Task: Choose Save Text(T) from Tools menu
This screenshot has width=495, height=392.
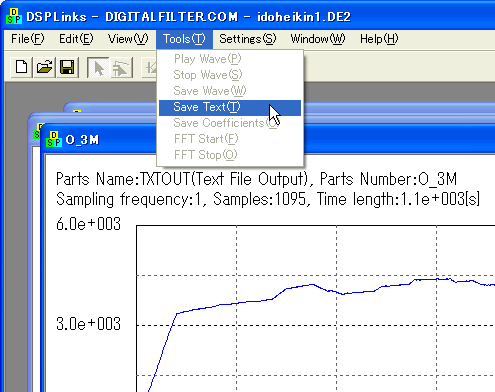Action: tap(230, 107)
